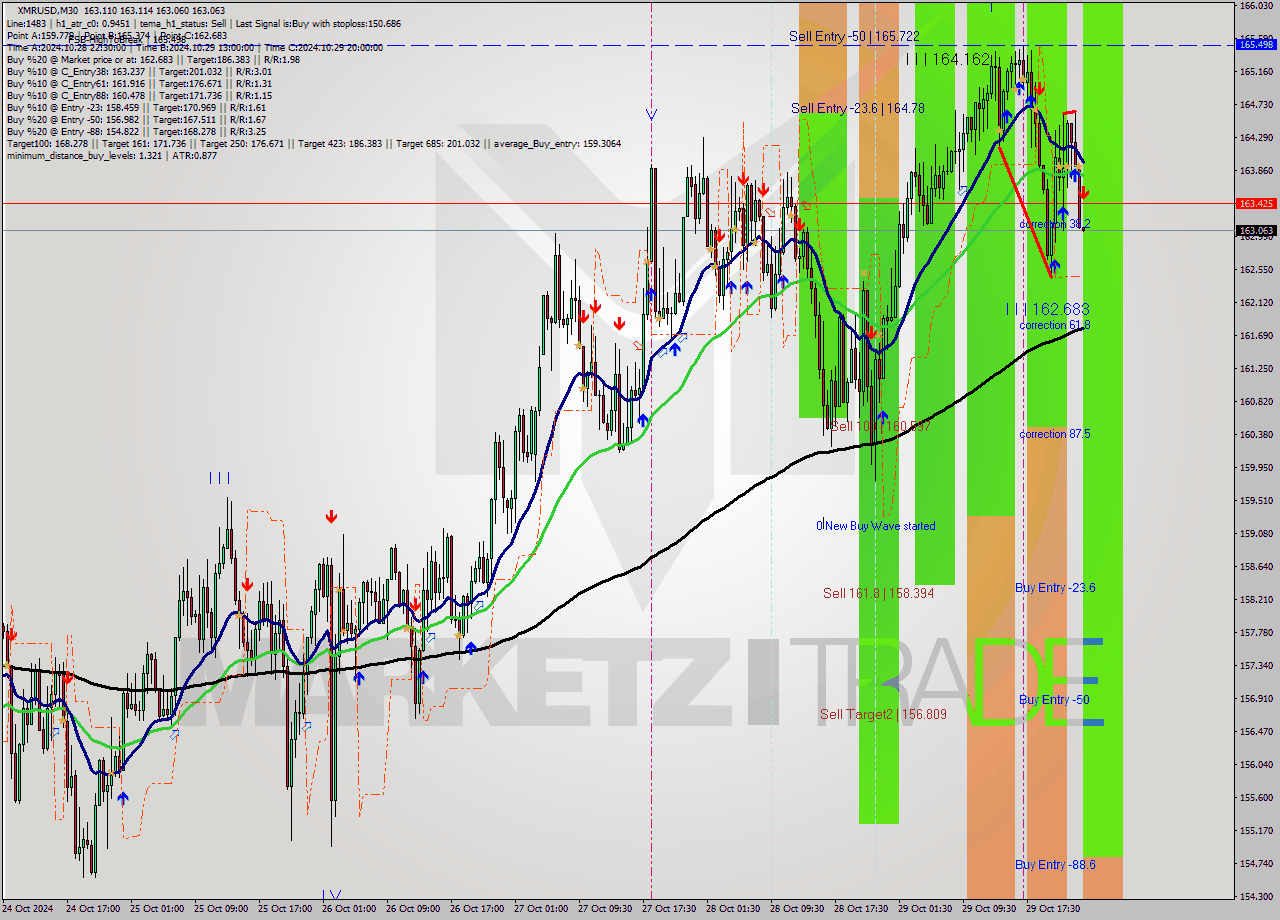Screen dimensions: 1280x920
Task: Click the XMRUSD,M30 symbol title
Action: [48, 10]
